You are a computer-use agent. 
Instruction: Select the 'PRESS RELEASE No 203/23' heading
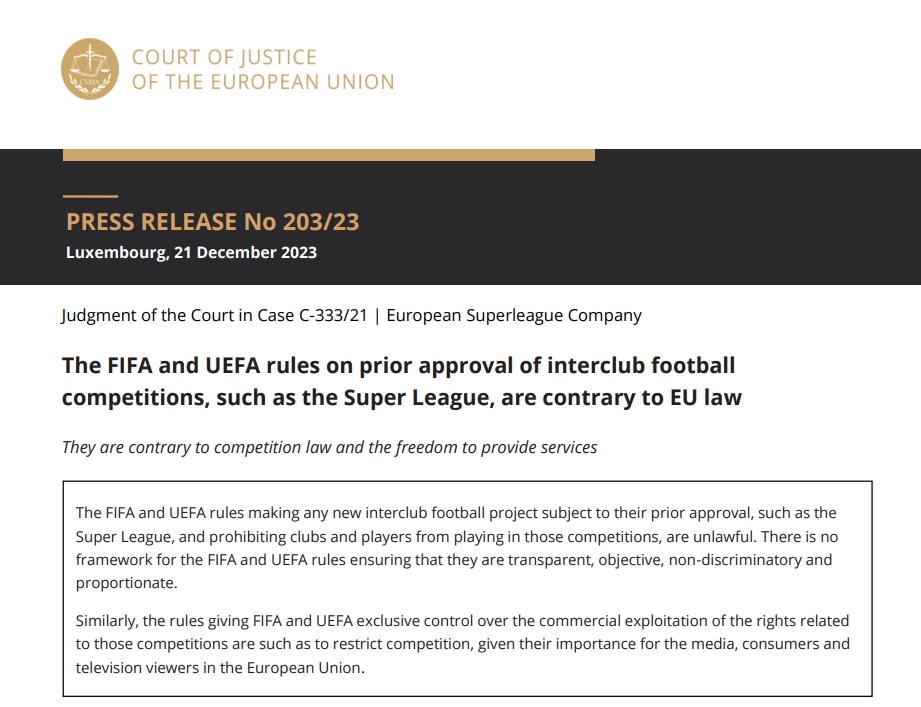(212, 222)
